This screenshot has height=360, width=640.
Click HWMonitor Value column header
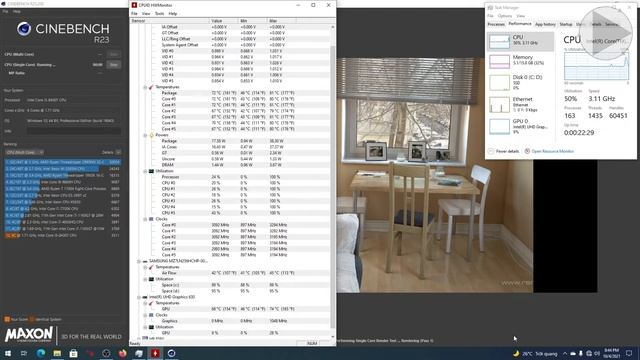[224, 20]
